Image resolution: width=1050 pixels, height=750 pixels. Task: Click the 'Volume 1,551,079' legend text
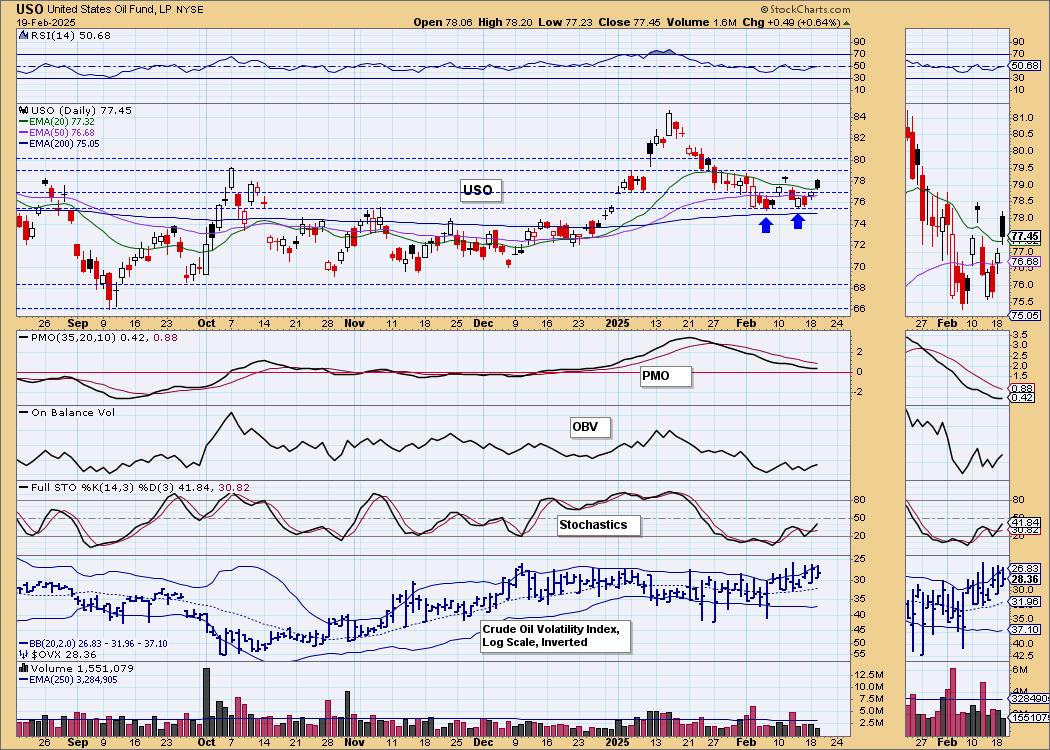point(82,668)
